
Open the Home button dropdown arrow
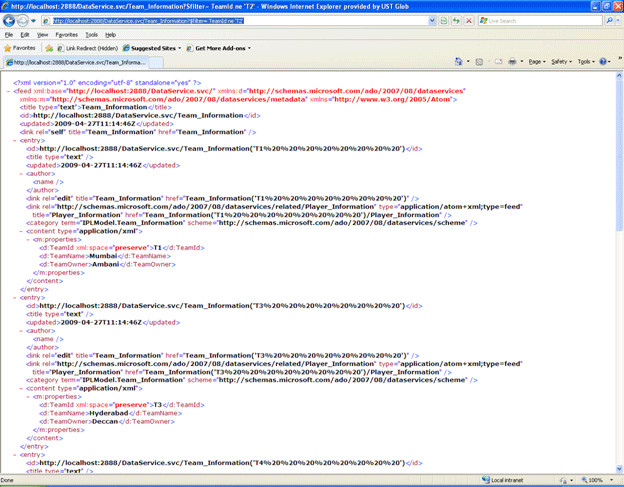[x=468, y=61]
